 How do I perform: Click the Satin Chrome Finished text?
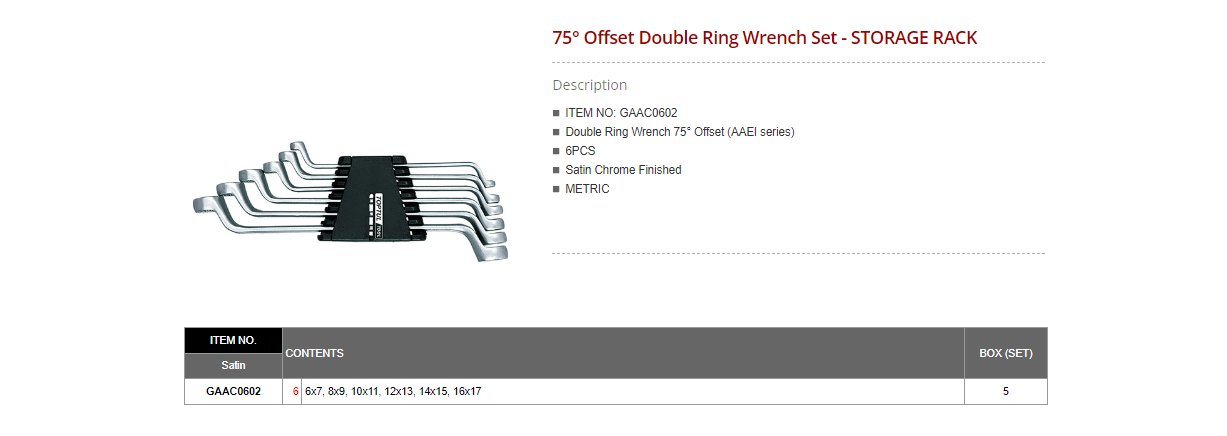pyautogui.click(x=623, y=170)
